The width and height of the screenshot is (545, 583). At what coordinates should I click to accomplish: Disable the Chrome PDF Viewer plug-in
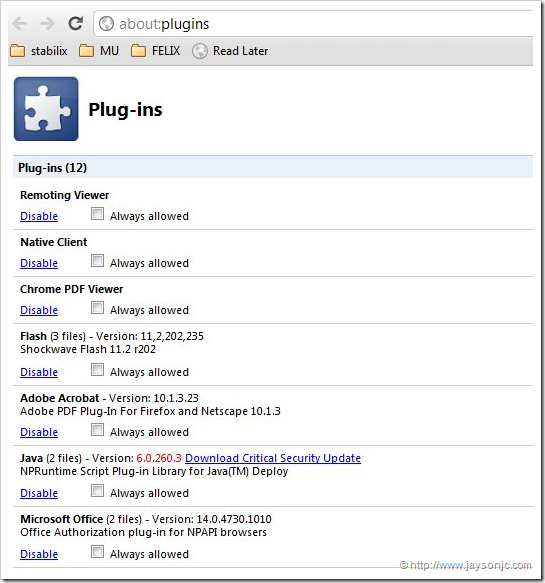coord(39,310)
